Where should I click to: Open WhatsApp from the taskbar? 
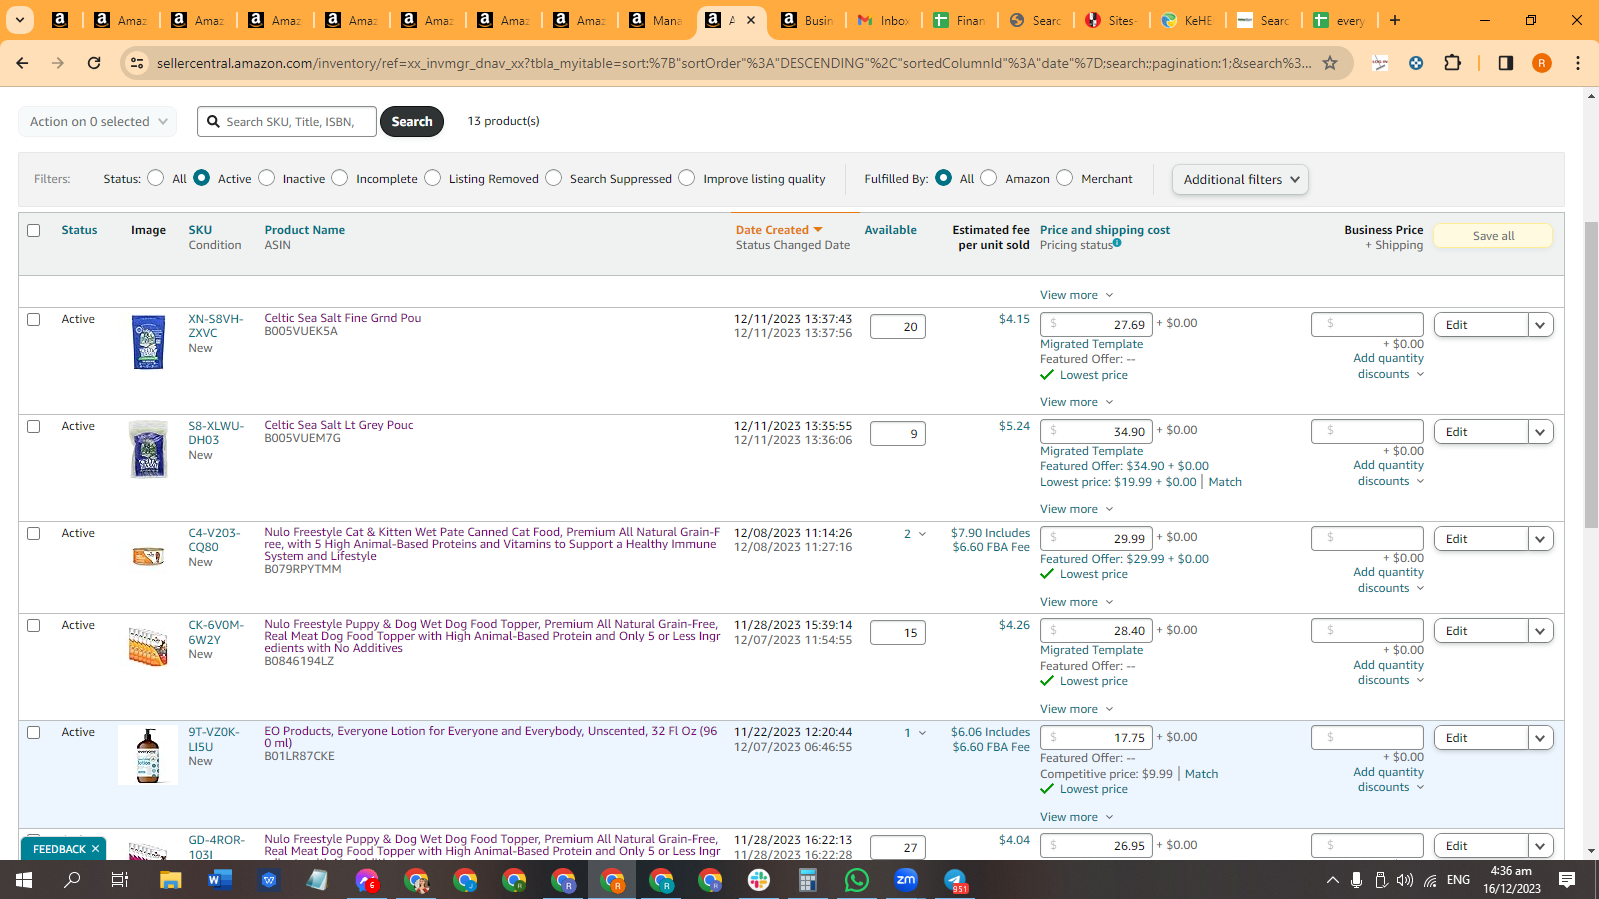click(x=857, y=880)
